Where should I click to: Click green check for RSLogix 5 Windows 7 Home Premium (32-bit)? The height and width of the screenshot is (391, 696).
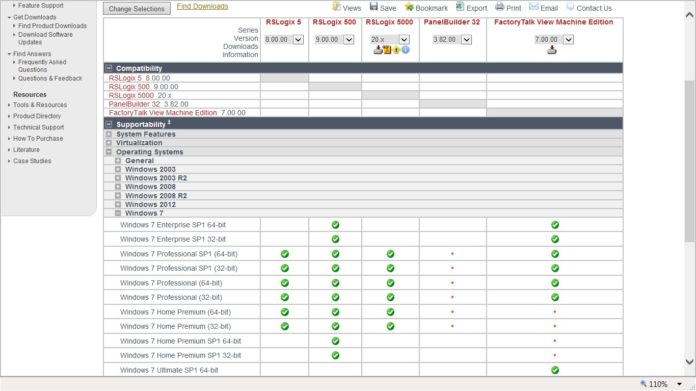[285, 326]
